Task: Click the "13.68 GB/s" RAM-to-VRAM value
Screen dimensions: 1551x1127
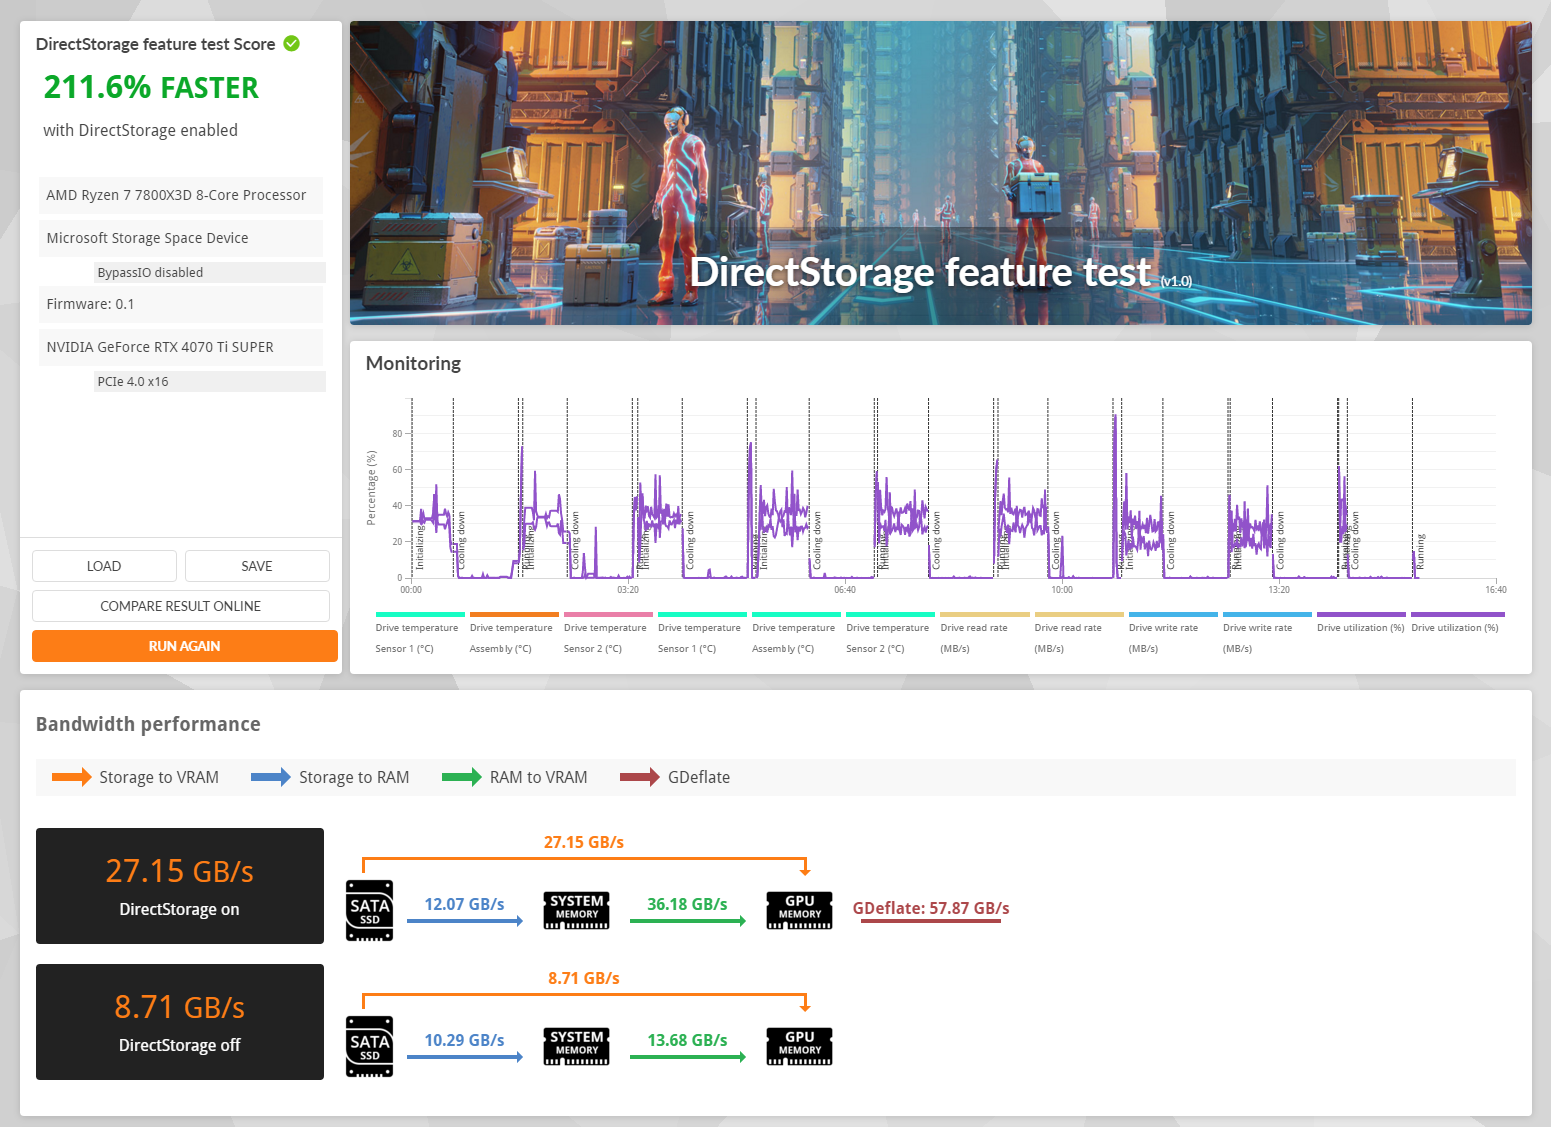Action: pos(688,1040)
